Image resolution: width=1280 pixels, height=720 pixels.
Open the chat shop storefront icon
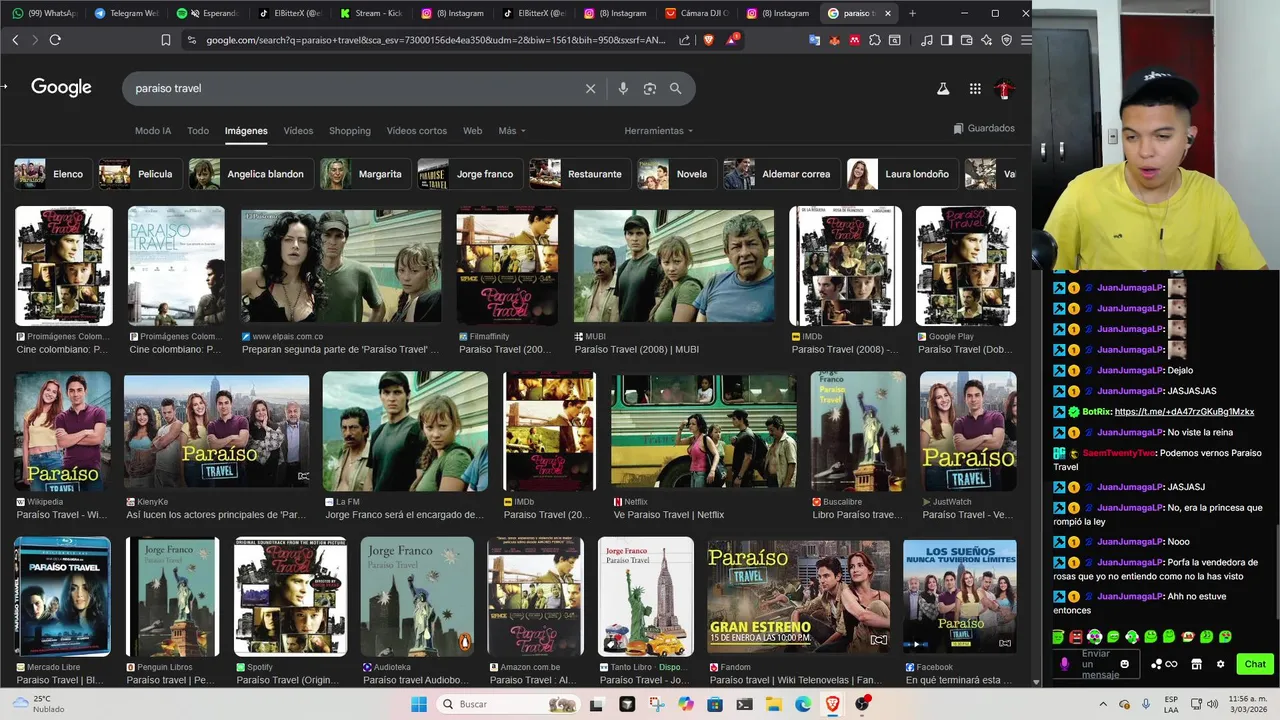point(1196,664)
